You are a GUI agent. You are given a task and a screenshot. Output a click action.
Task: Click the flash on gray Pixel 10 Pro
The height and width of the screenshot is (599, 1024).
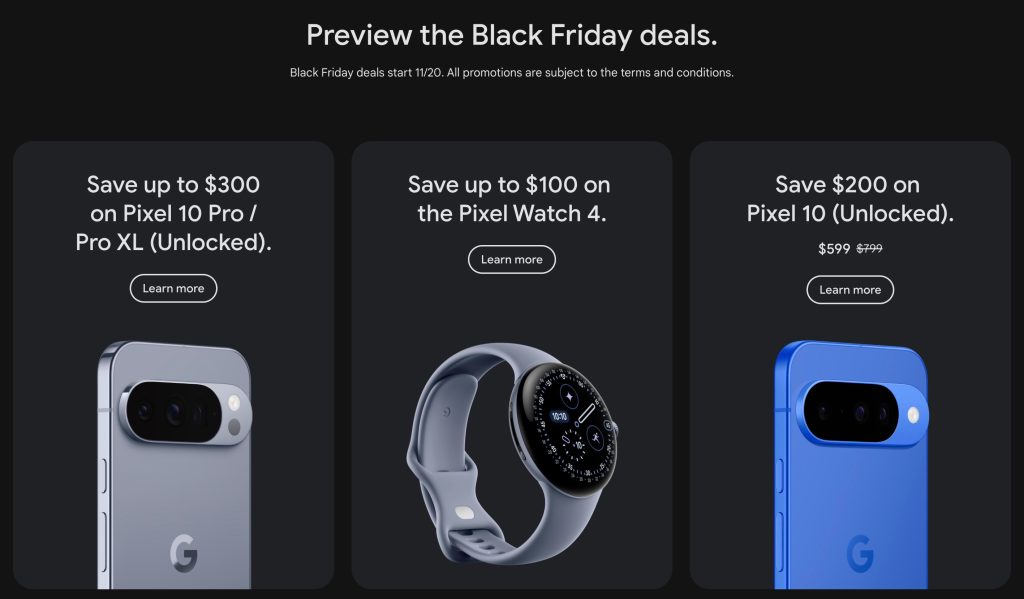click(x=234, y=404)
